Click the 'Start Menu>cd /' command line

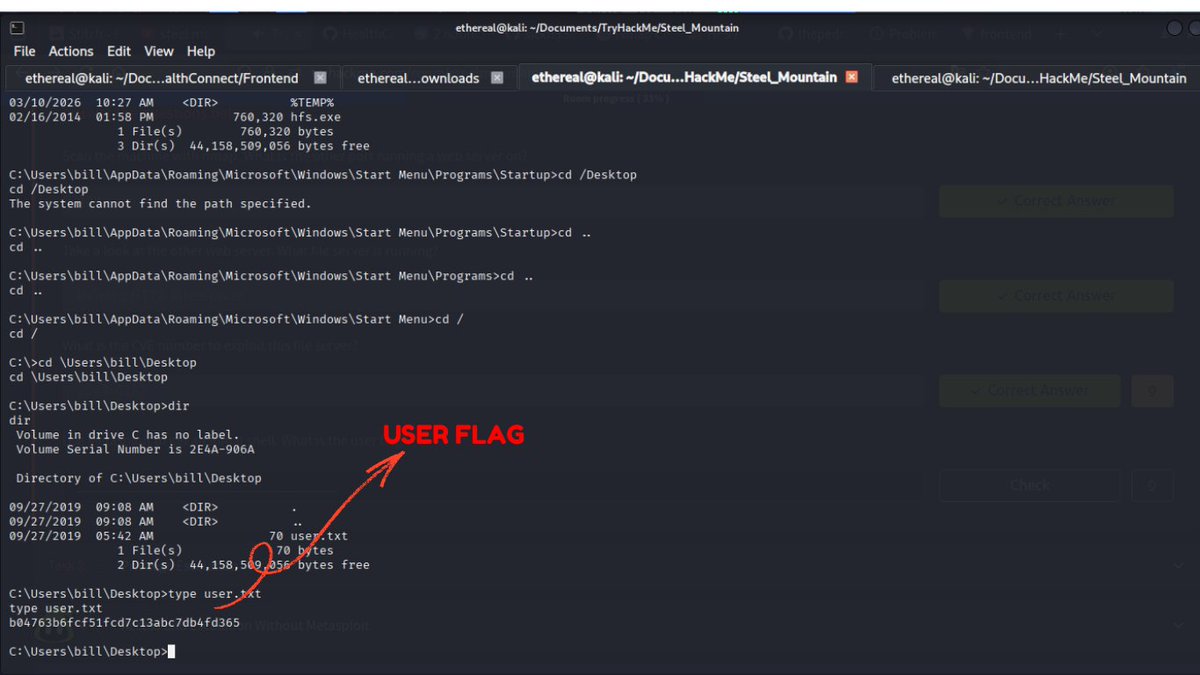click(x=236, y=320)
